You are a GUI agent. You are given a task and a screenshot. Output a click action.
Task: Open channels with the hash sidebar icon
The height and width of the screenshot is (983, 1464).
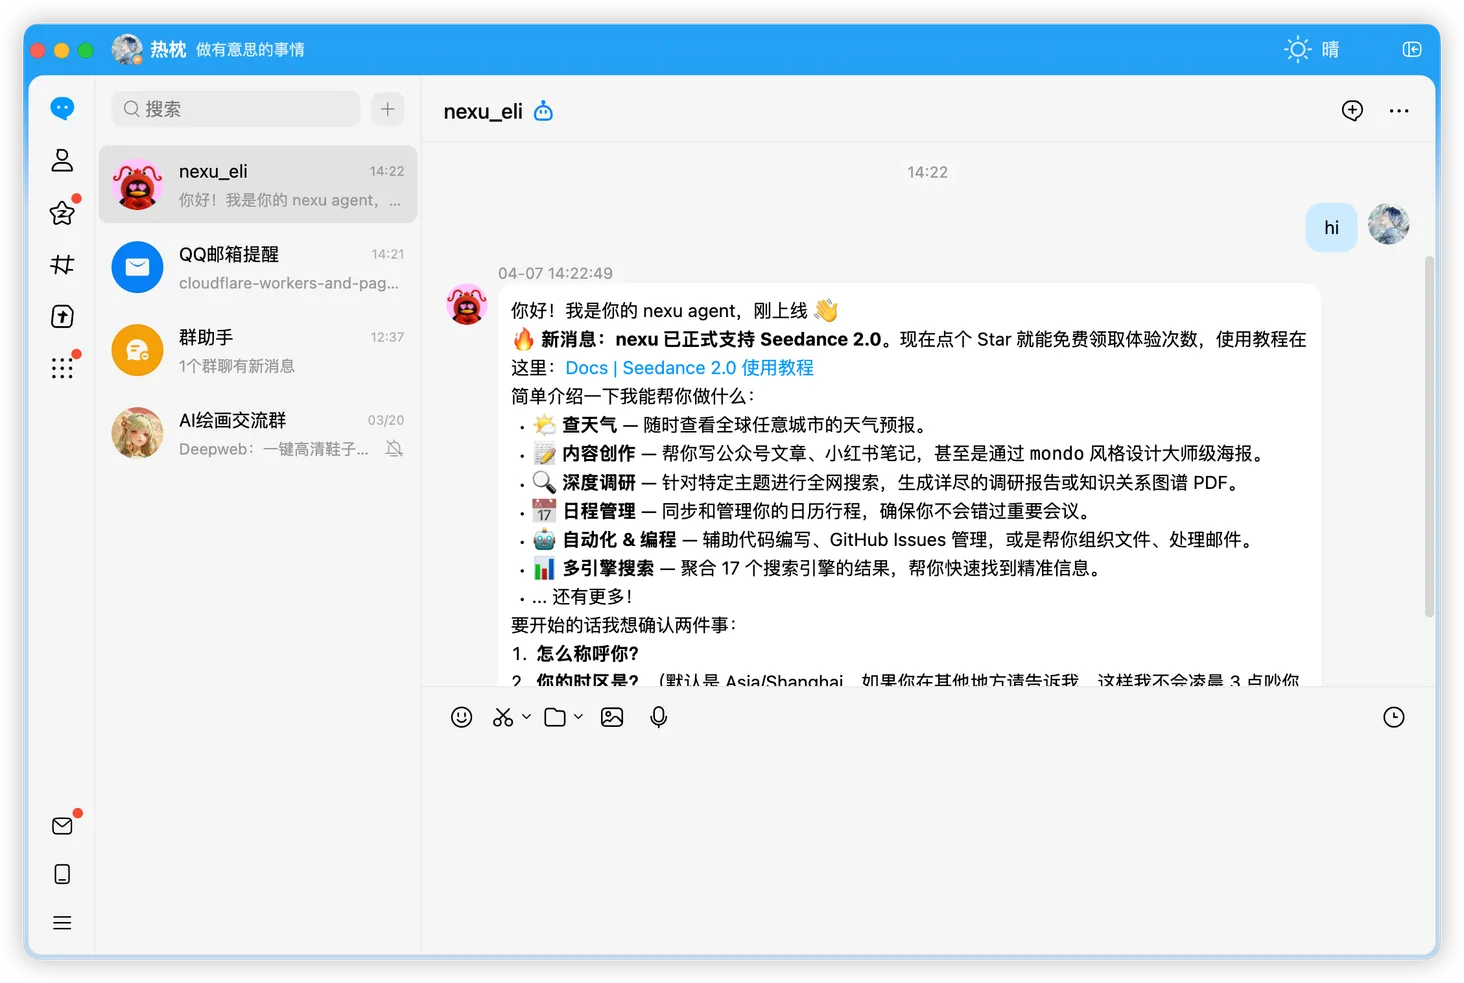[62, 264]
